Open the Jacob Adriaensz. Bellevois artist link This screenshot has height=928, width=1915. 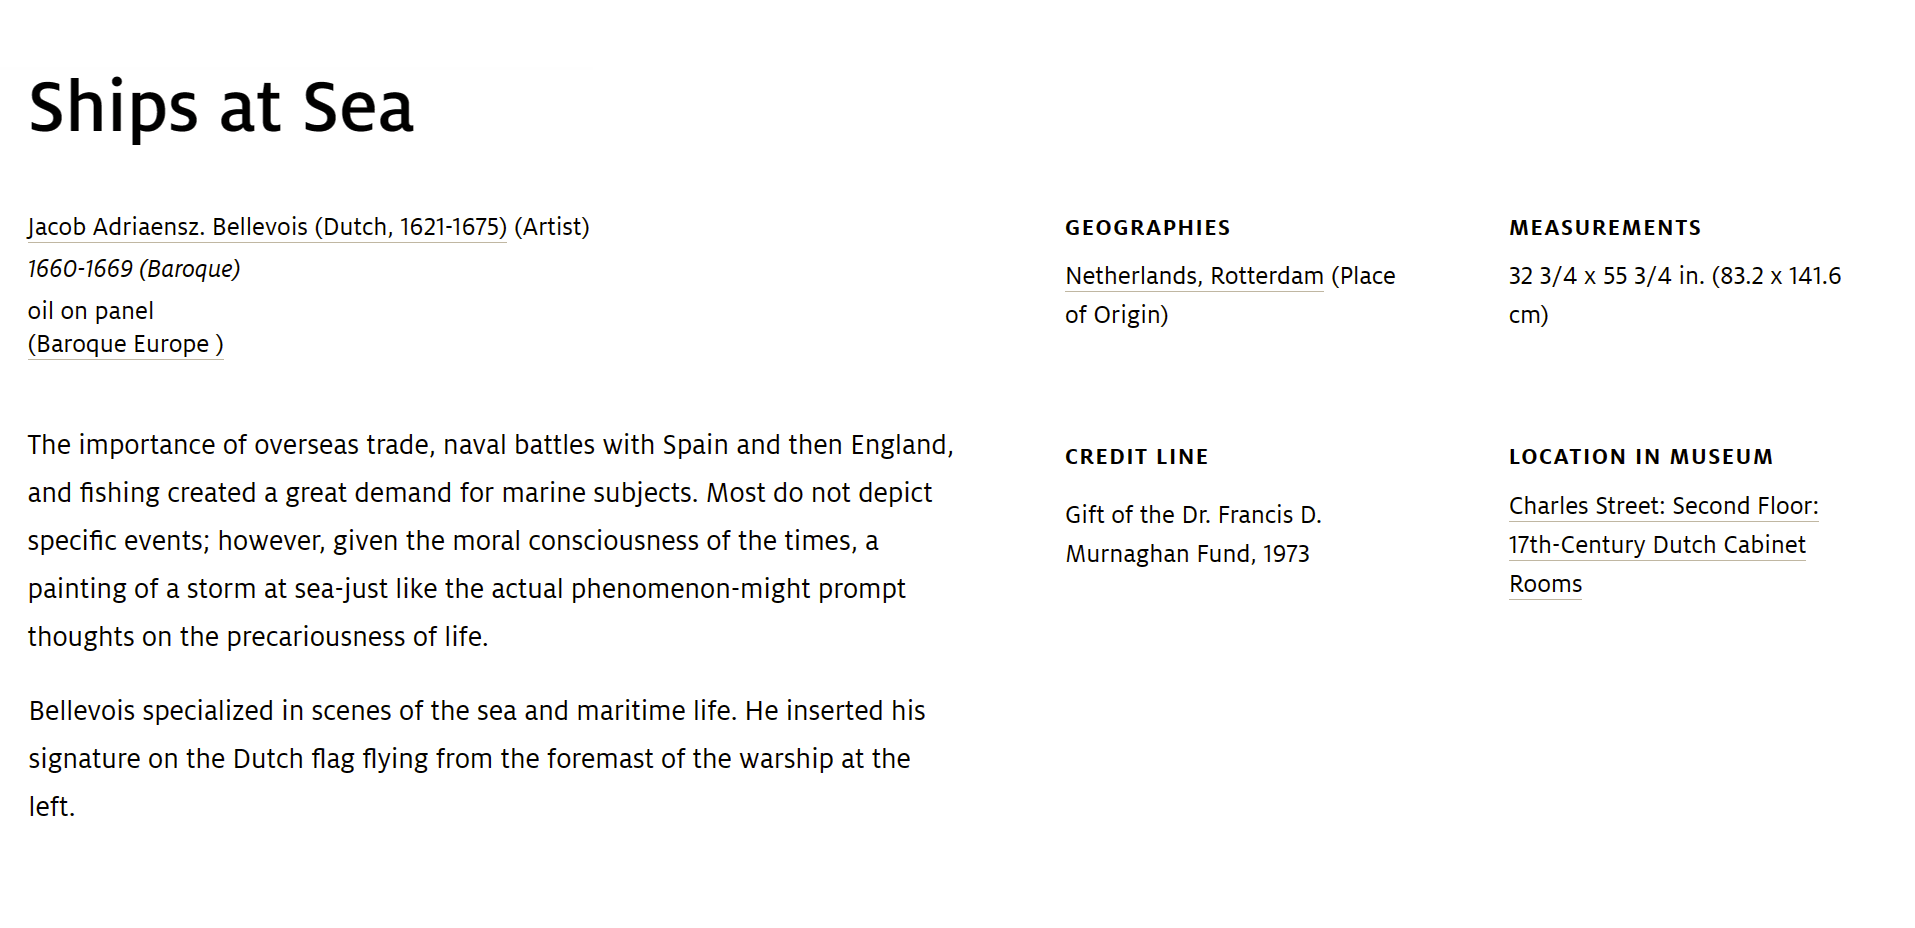(267, 227)
